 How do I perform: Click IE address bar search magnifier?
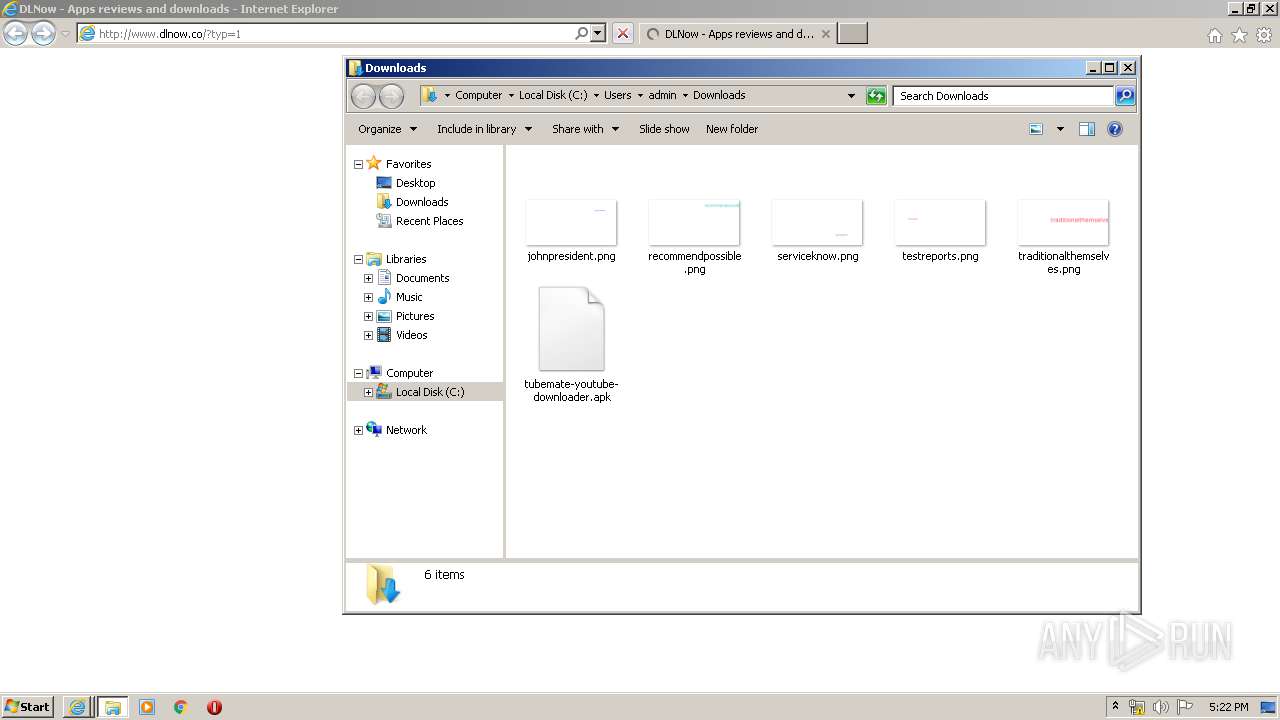582,34
